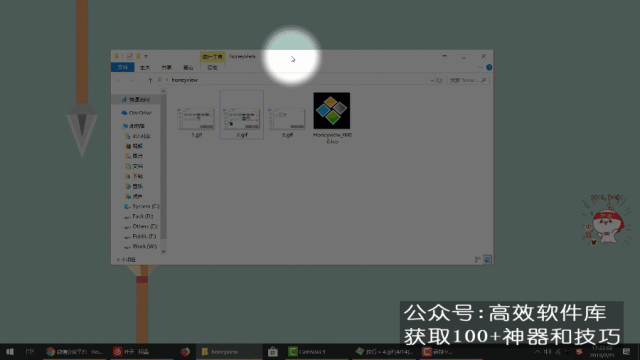Open the 1.gif thumbnail

click(196, 119)
